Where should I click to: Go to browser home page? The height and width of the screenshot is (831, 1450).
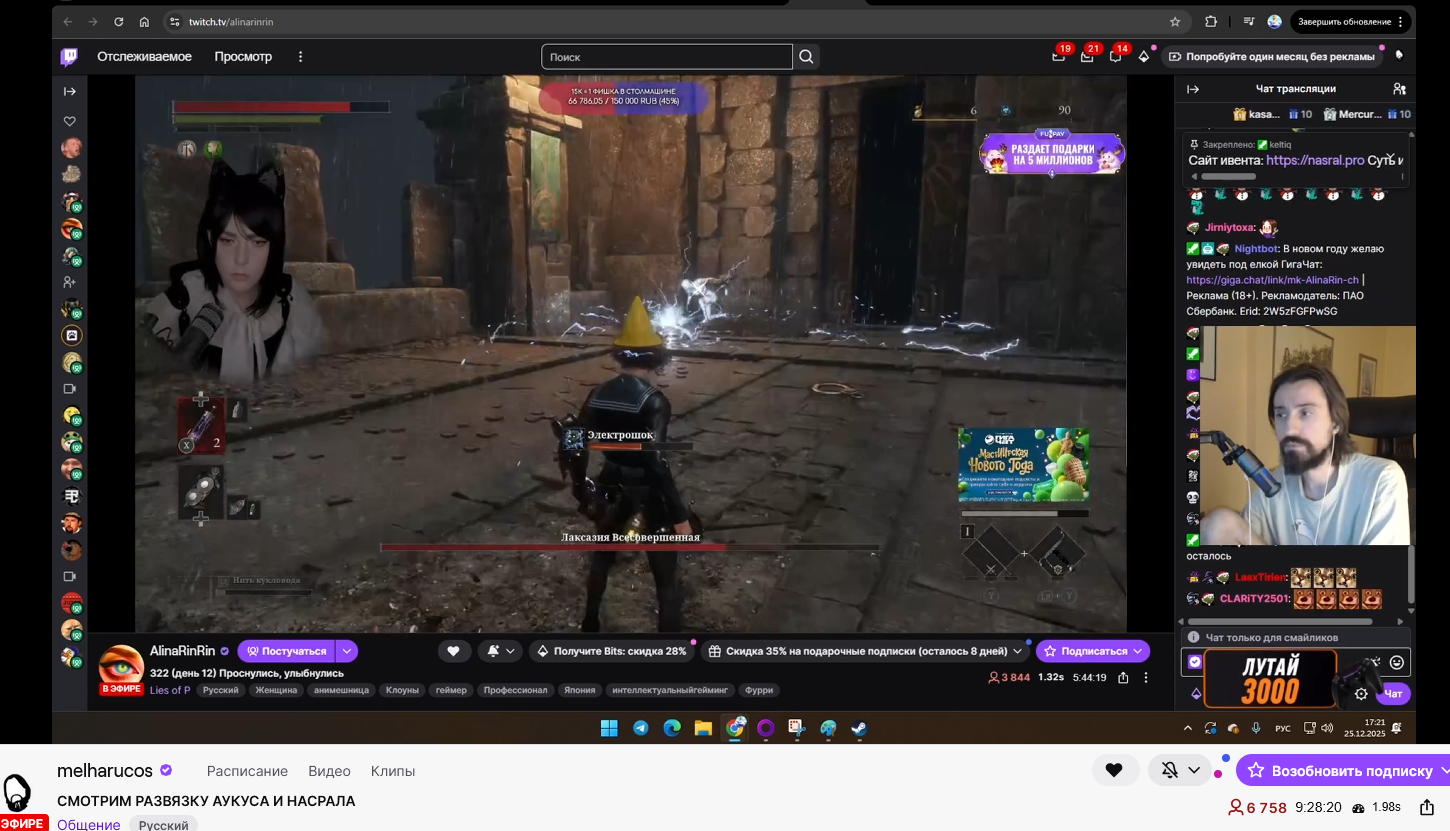pyautogui.click(x=145, y=22)
